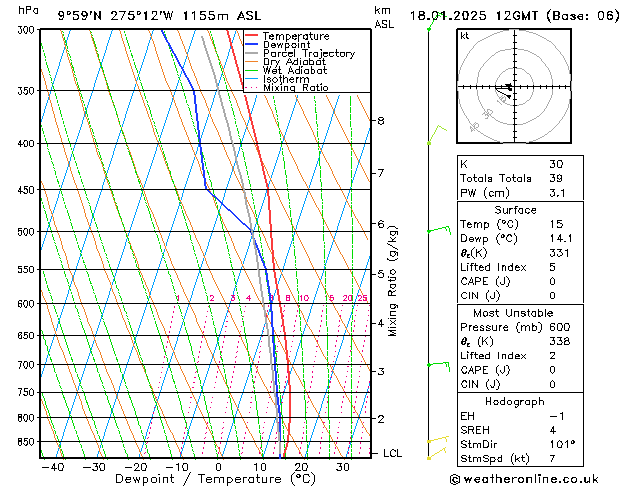Click the Most Unstable theta-e value 338

coord(560,341)
